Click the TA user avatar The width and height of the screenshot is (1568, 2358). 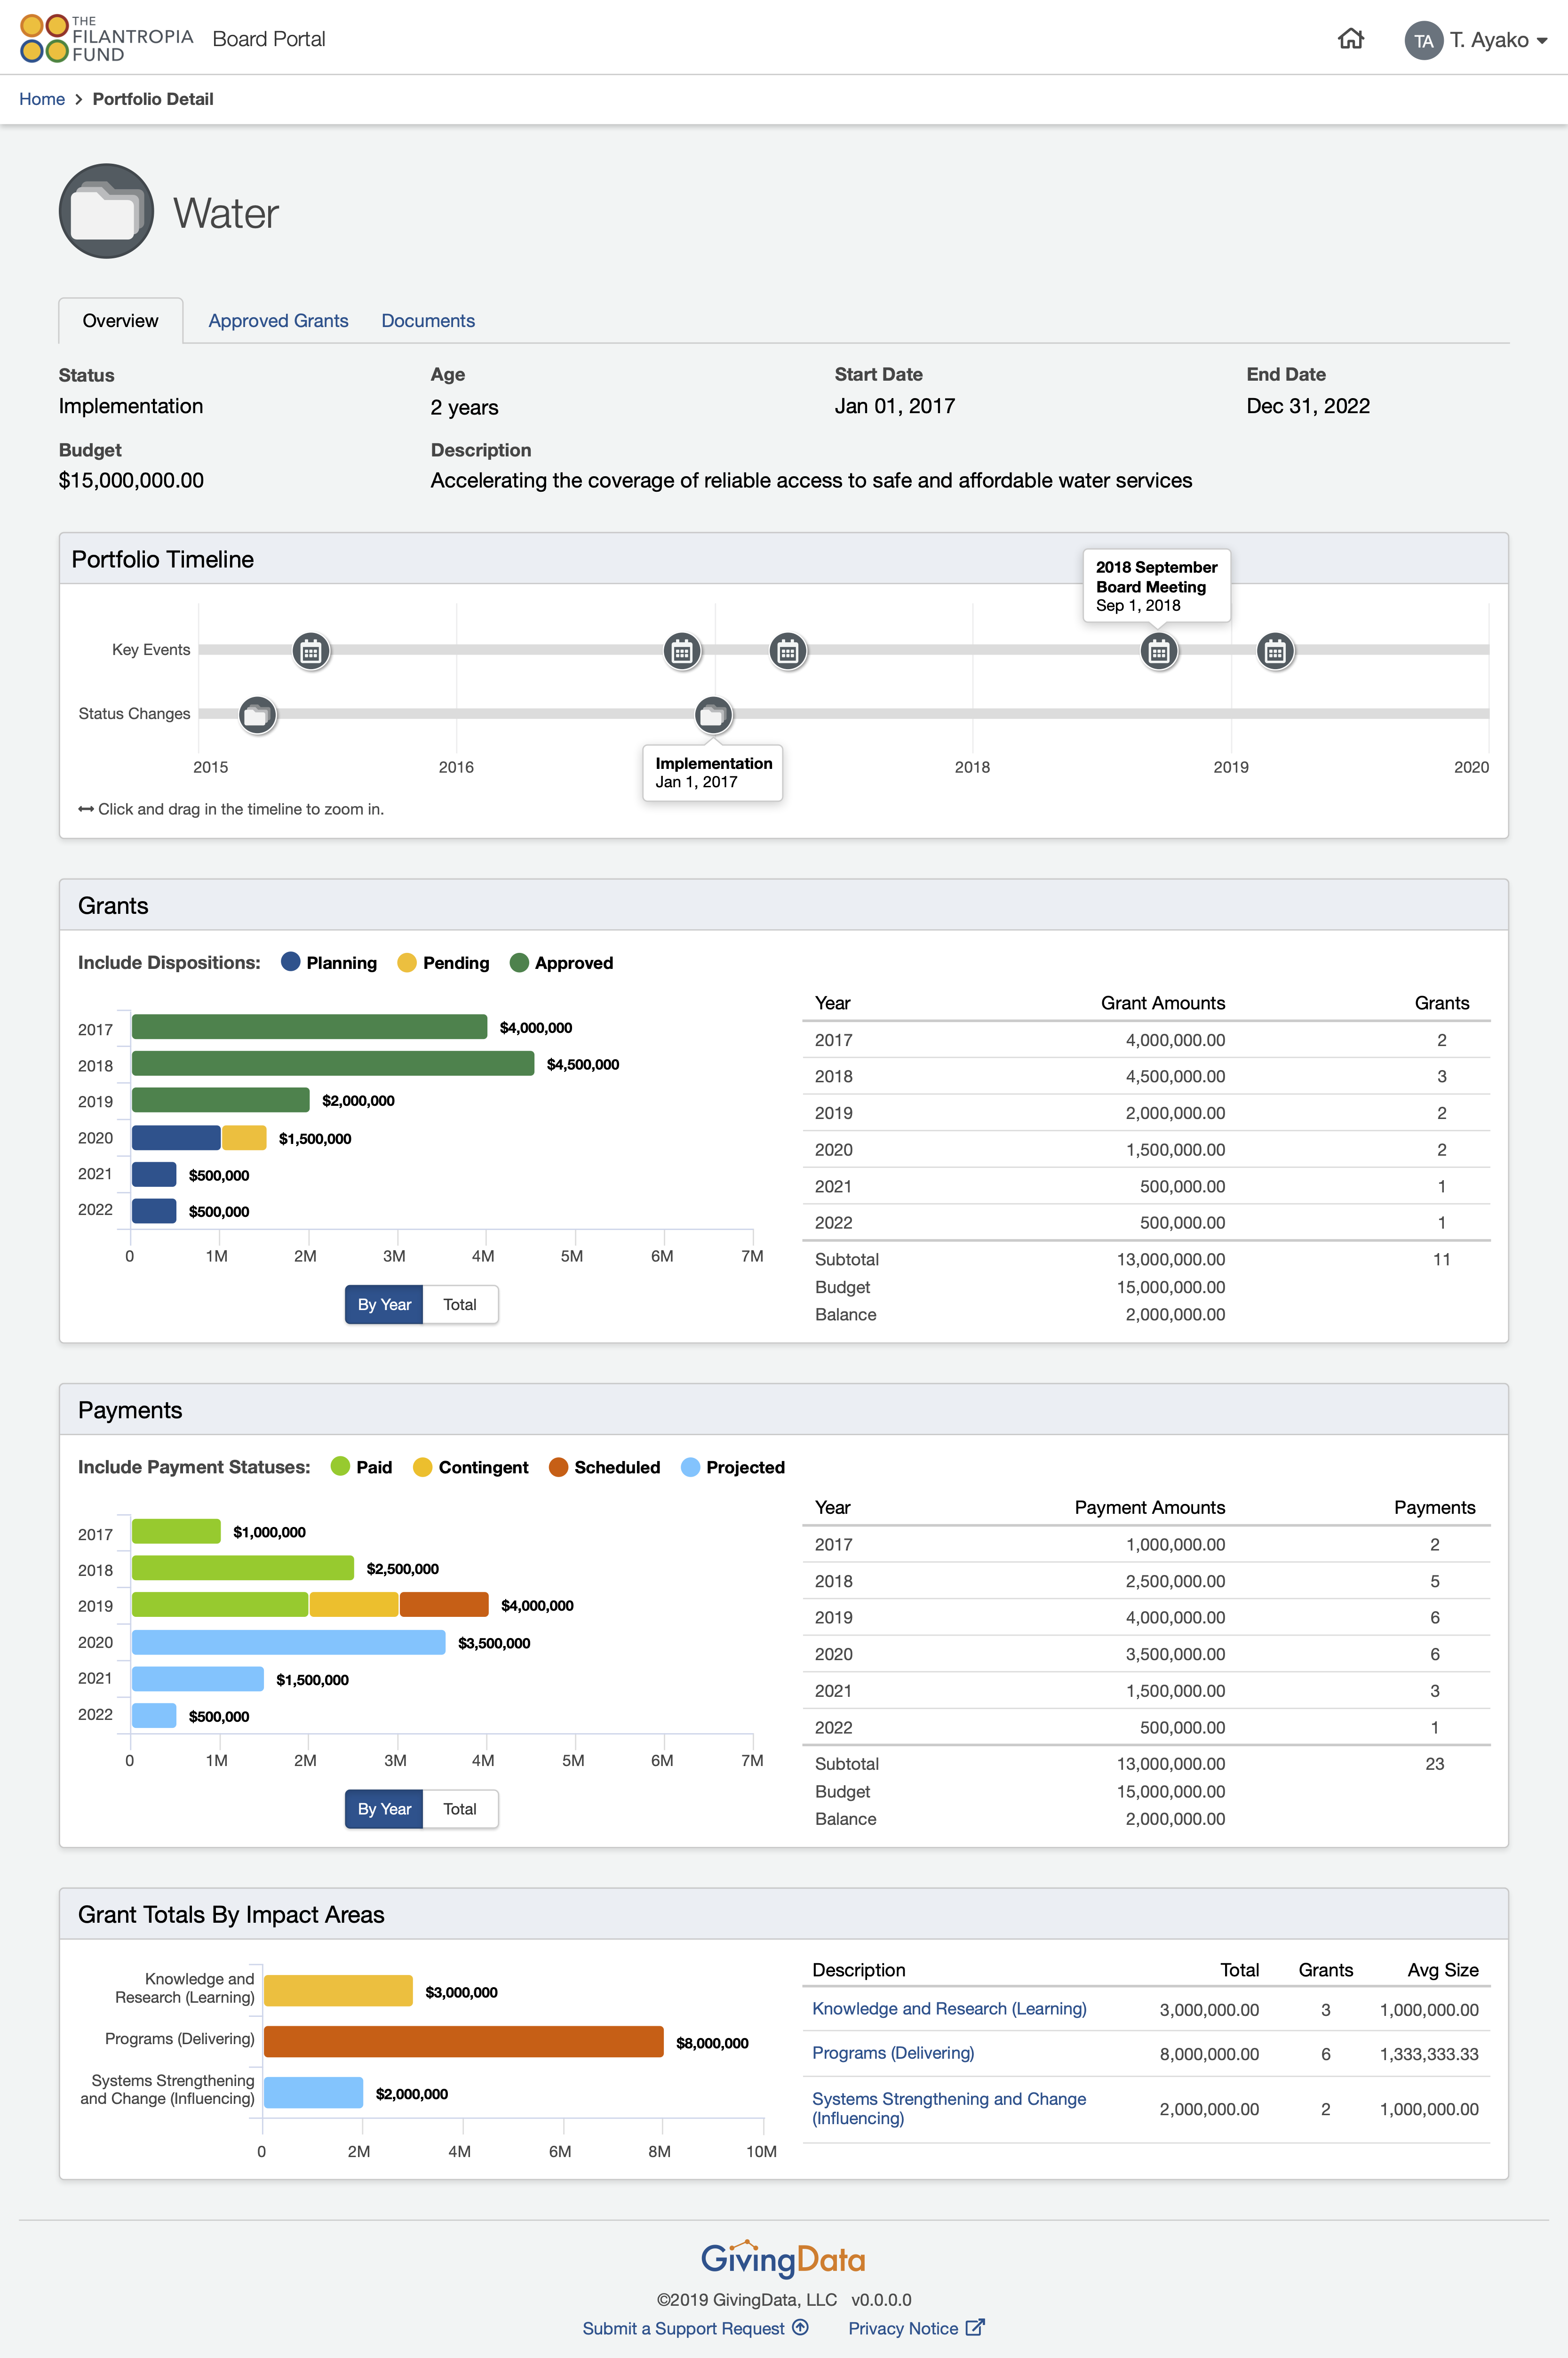click(1423, 40)
